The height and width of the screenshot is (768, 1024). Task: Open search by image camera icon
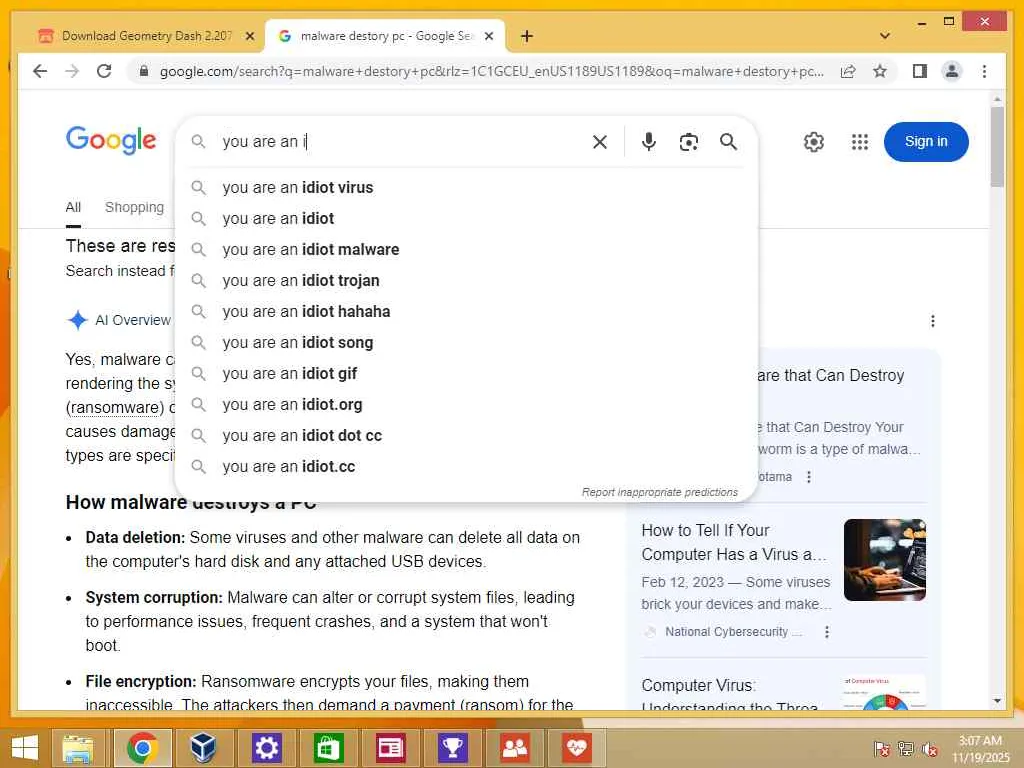tap(688, 142)
